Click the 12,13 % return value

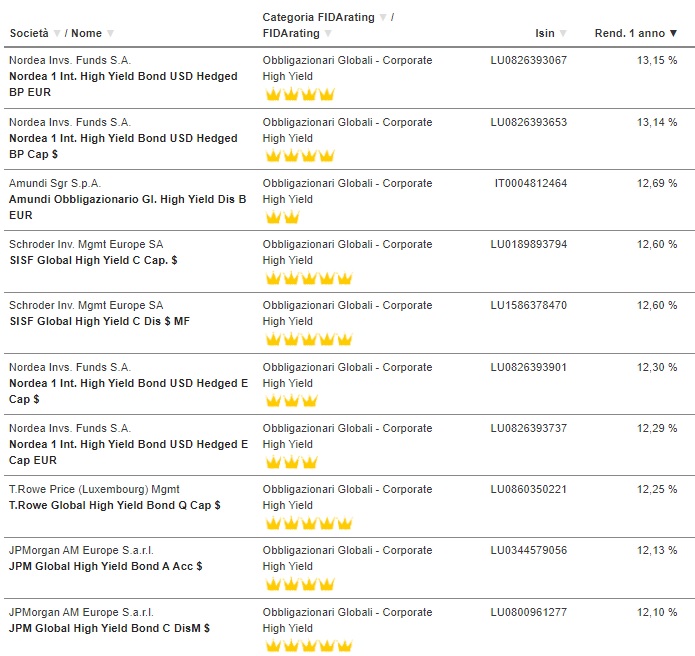(657, 550)
